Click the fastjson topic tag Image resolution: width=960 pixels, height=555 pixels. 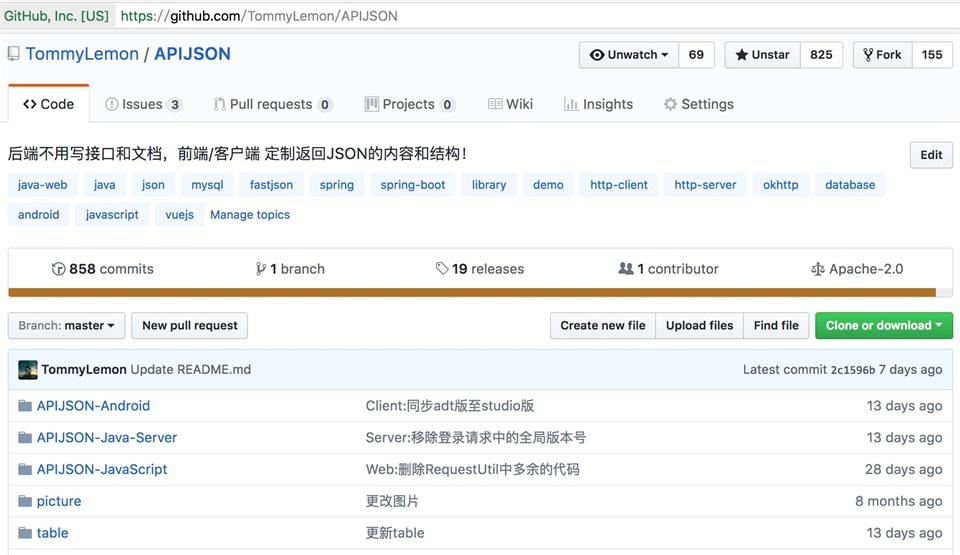(x=271, y=184)
